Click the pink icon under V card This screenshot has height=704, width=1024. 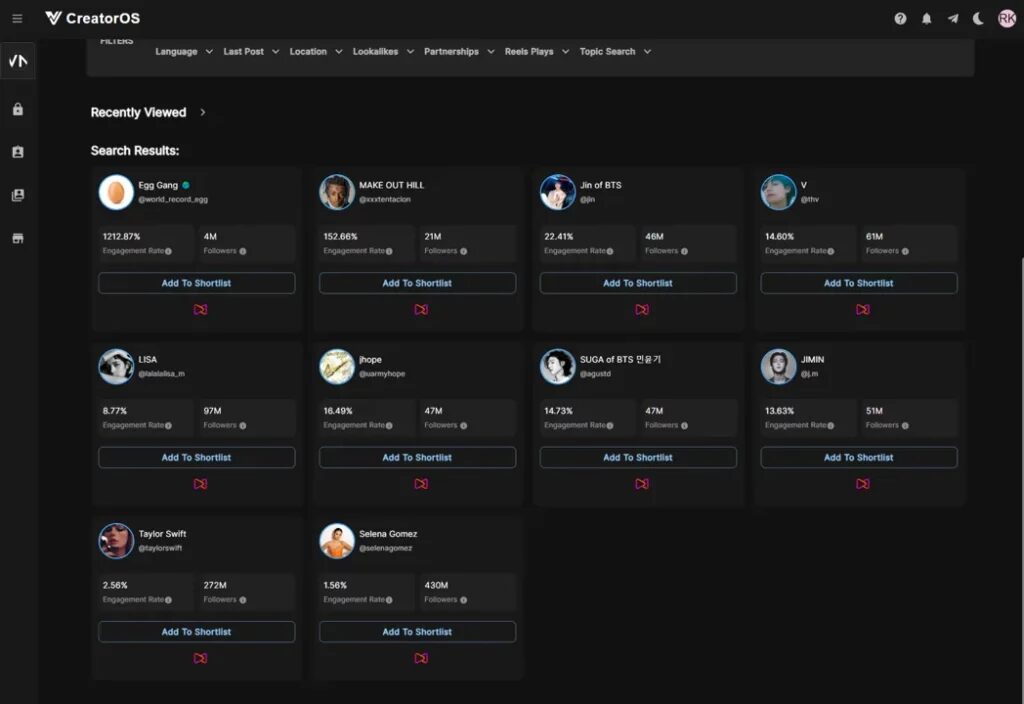click(863, 310)
